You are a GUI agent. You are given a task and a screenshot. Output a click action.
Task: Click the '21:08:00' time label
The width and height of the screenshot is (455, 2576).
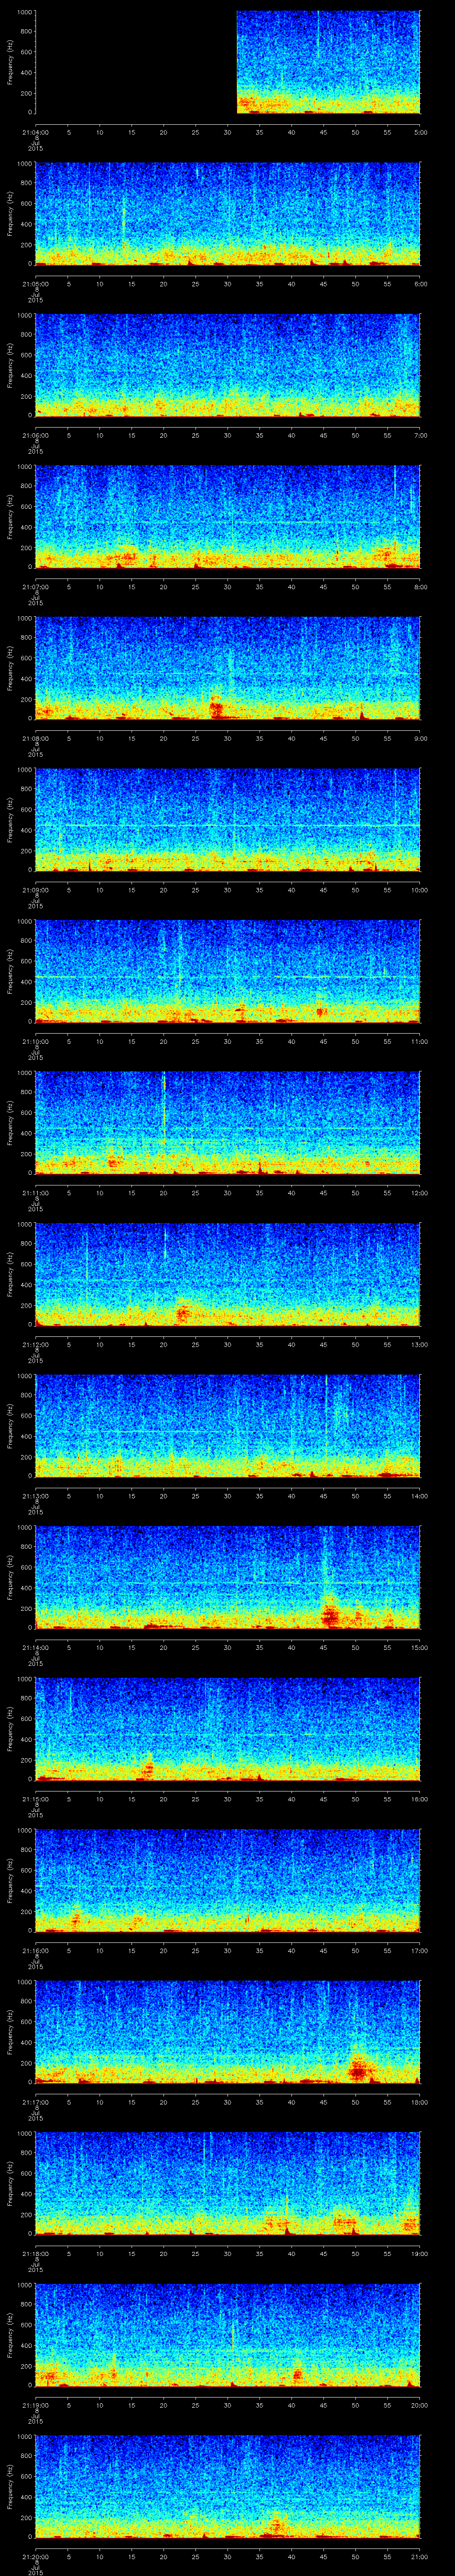click(35, 738)
